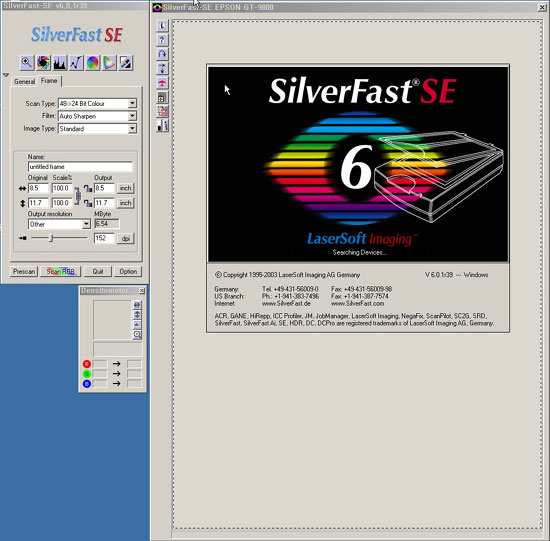
Task: Toggle the proportional scale chain link
Action: (x=78, y=196)
